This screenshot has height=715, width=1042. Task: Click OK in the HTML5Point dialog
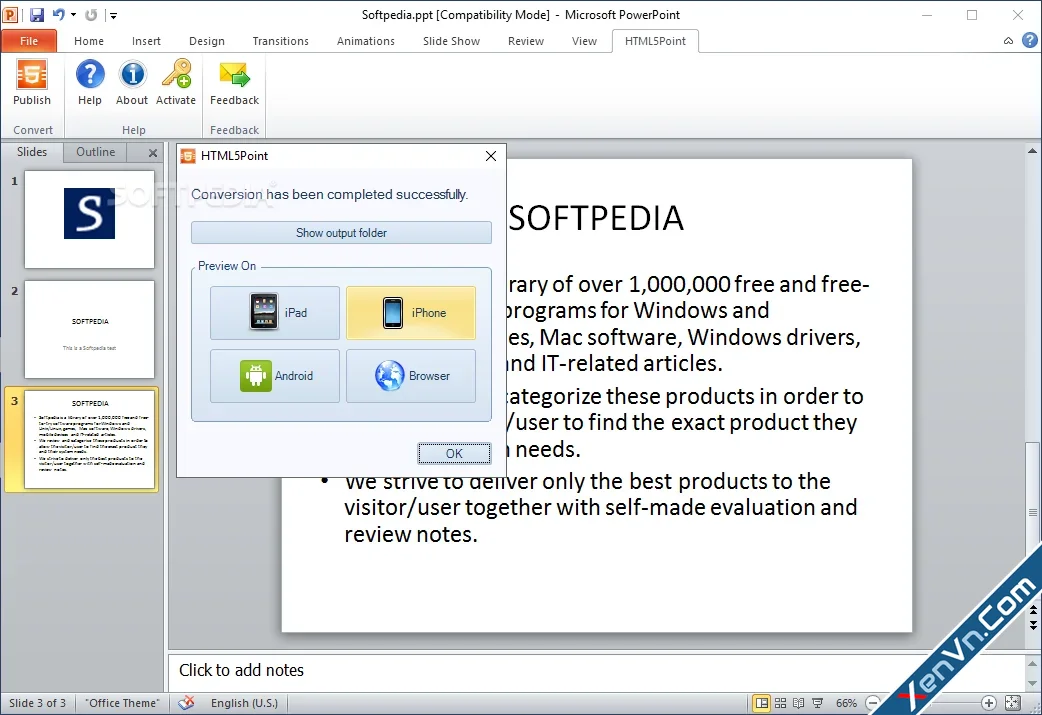coord(454,453)
